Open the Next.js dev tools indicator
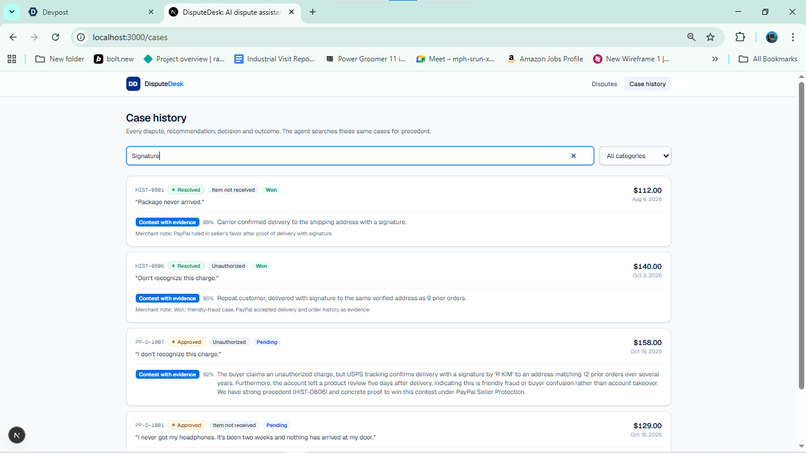 coord(16,435)
